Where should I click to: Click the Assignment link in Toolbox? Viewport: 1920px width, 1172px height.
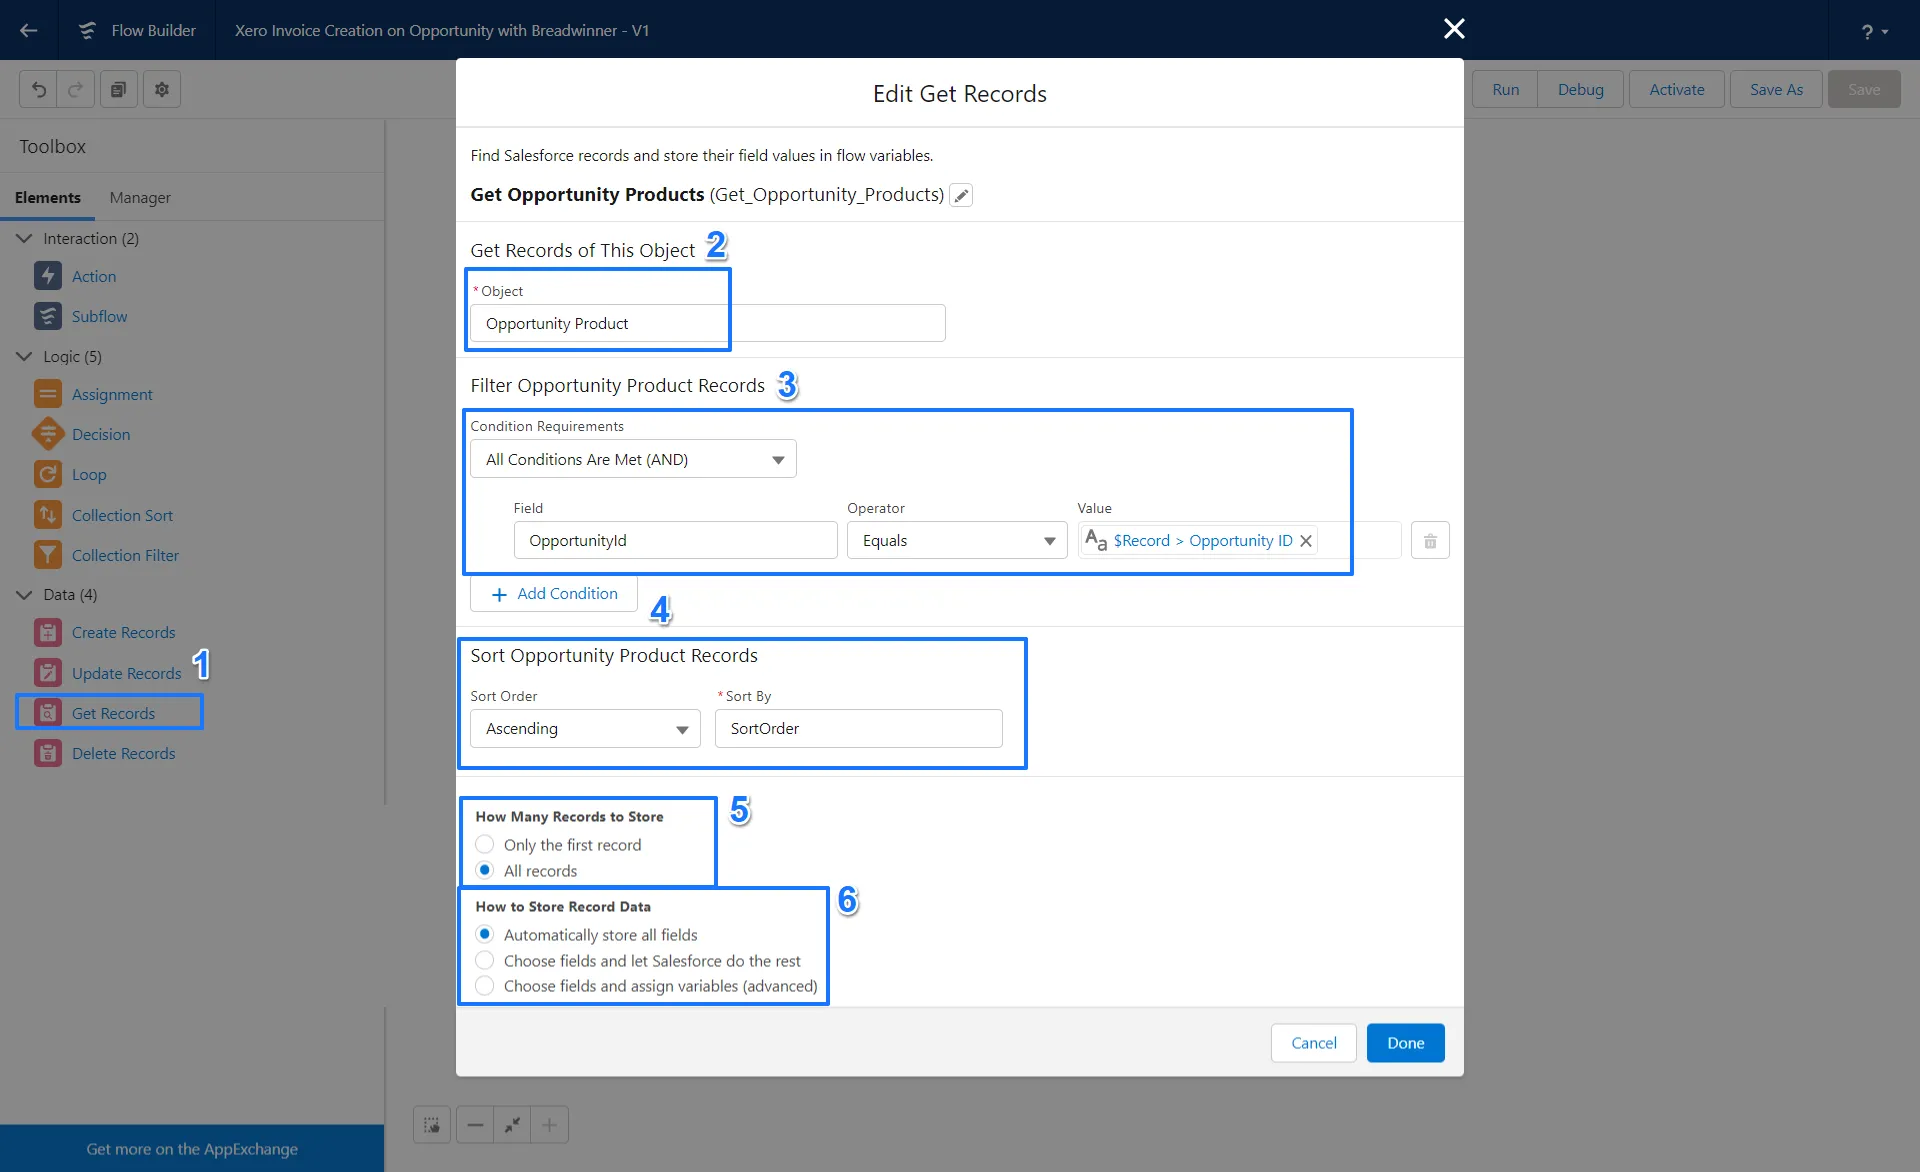[112, 394]
